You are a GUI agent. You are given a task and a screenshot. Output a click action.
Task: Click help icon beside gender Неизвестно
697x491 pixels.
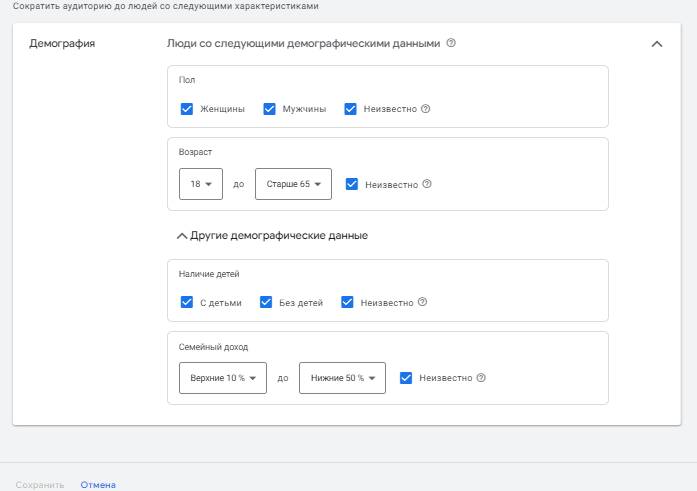[x=425, y=109]
